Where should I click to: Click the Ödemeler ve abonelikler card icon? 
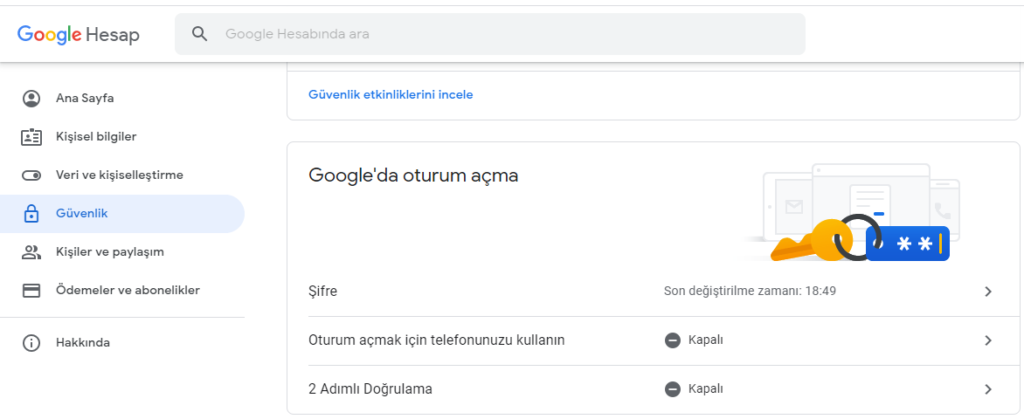pyautogui.click(x=31, y=290)
